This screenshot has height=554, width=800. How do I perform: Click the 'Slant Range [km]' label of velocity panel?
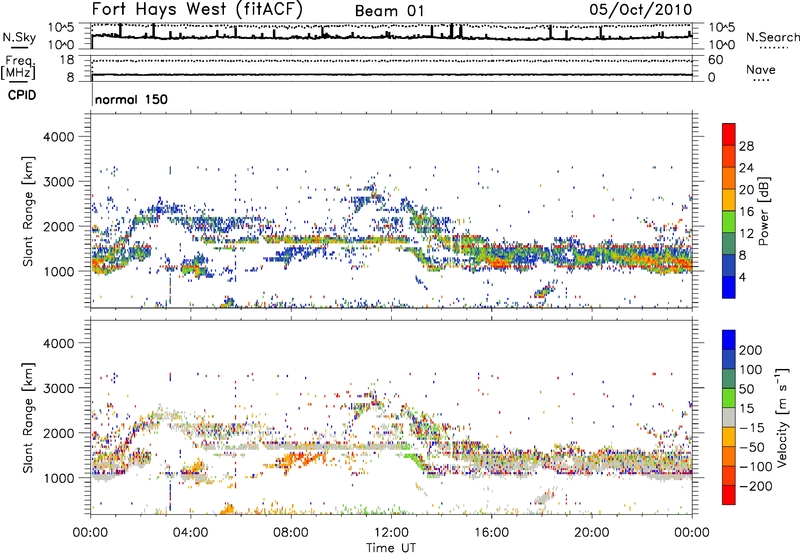[28, 418]
